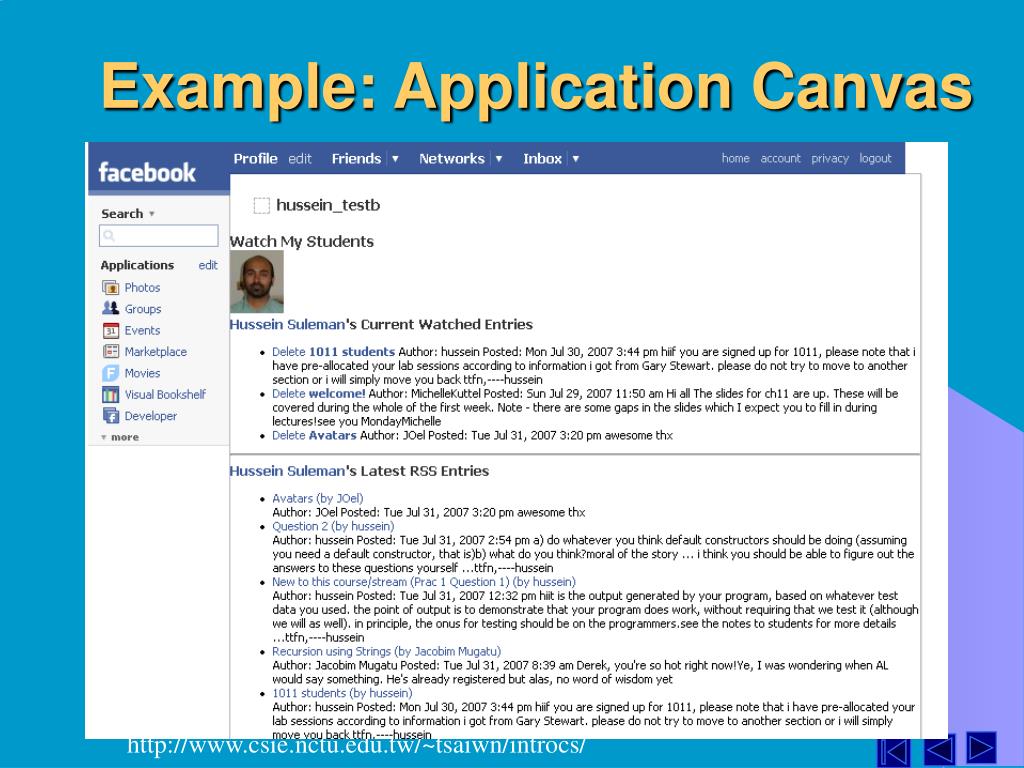Image resolution: width=1024 pixels, height=768 pixels.
Task: Open the Friends menu
Action: point(356,159)
